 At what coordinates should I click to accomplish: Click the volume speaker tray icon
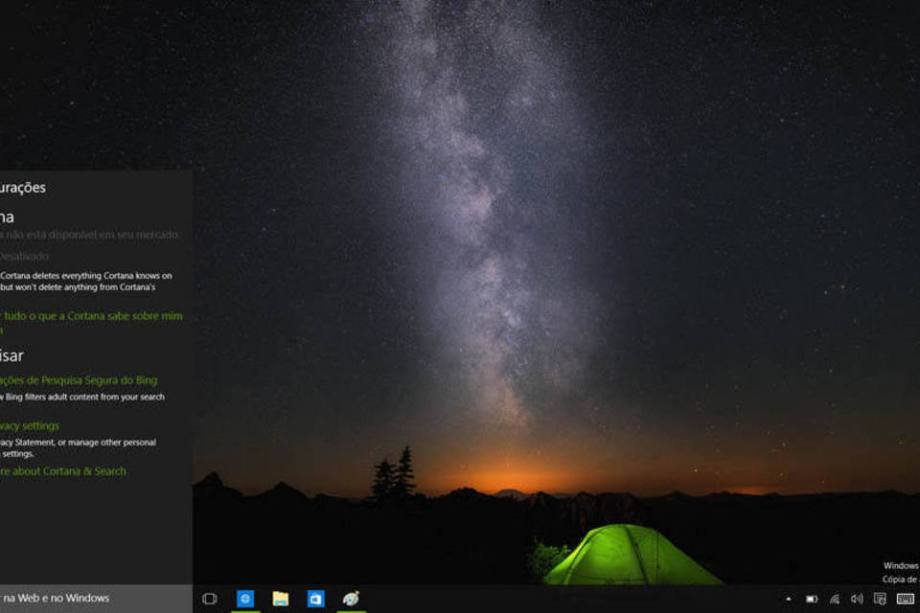(857, 599)
